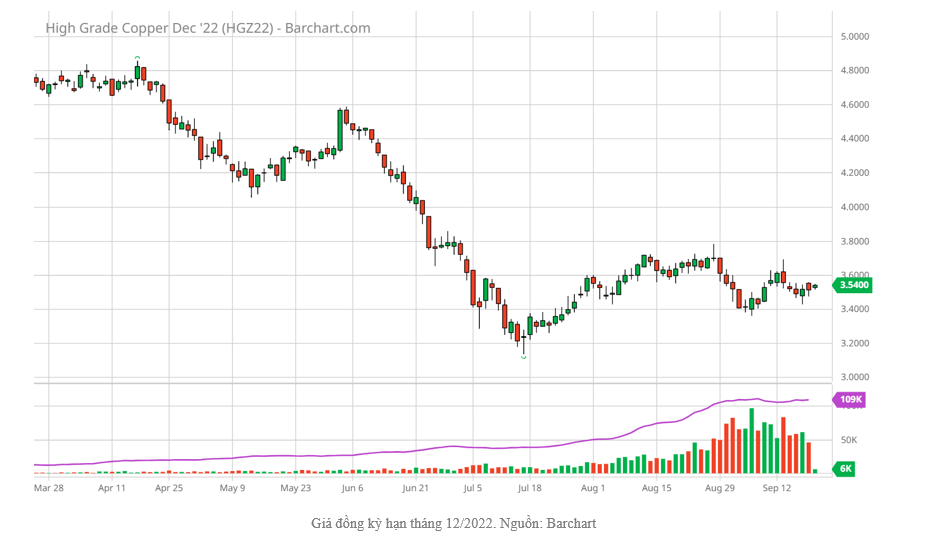This screenshot has width=929, height=540.
Task: Select the 5.0000 price axis label
Action: 854,37
